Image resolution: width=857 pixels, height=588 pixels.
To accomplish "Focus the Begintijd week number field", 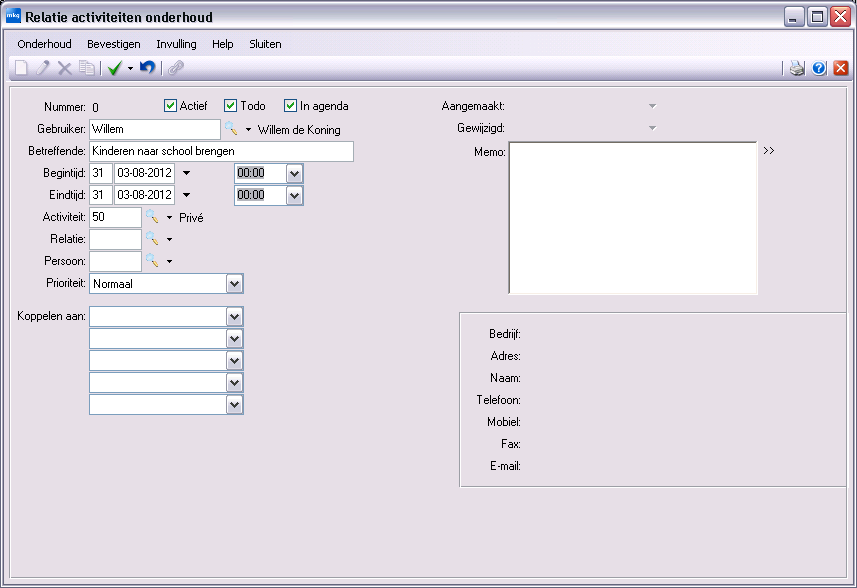I will pyautogui.click(x=101, y=173).
